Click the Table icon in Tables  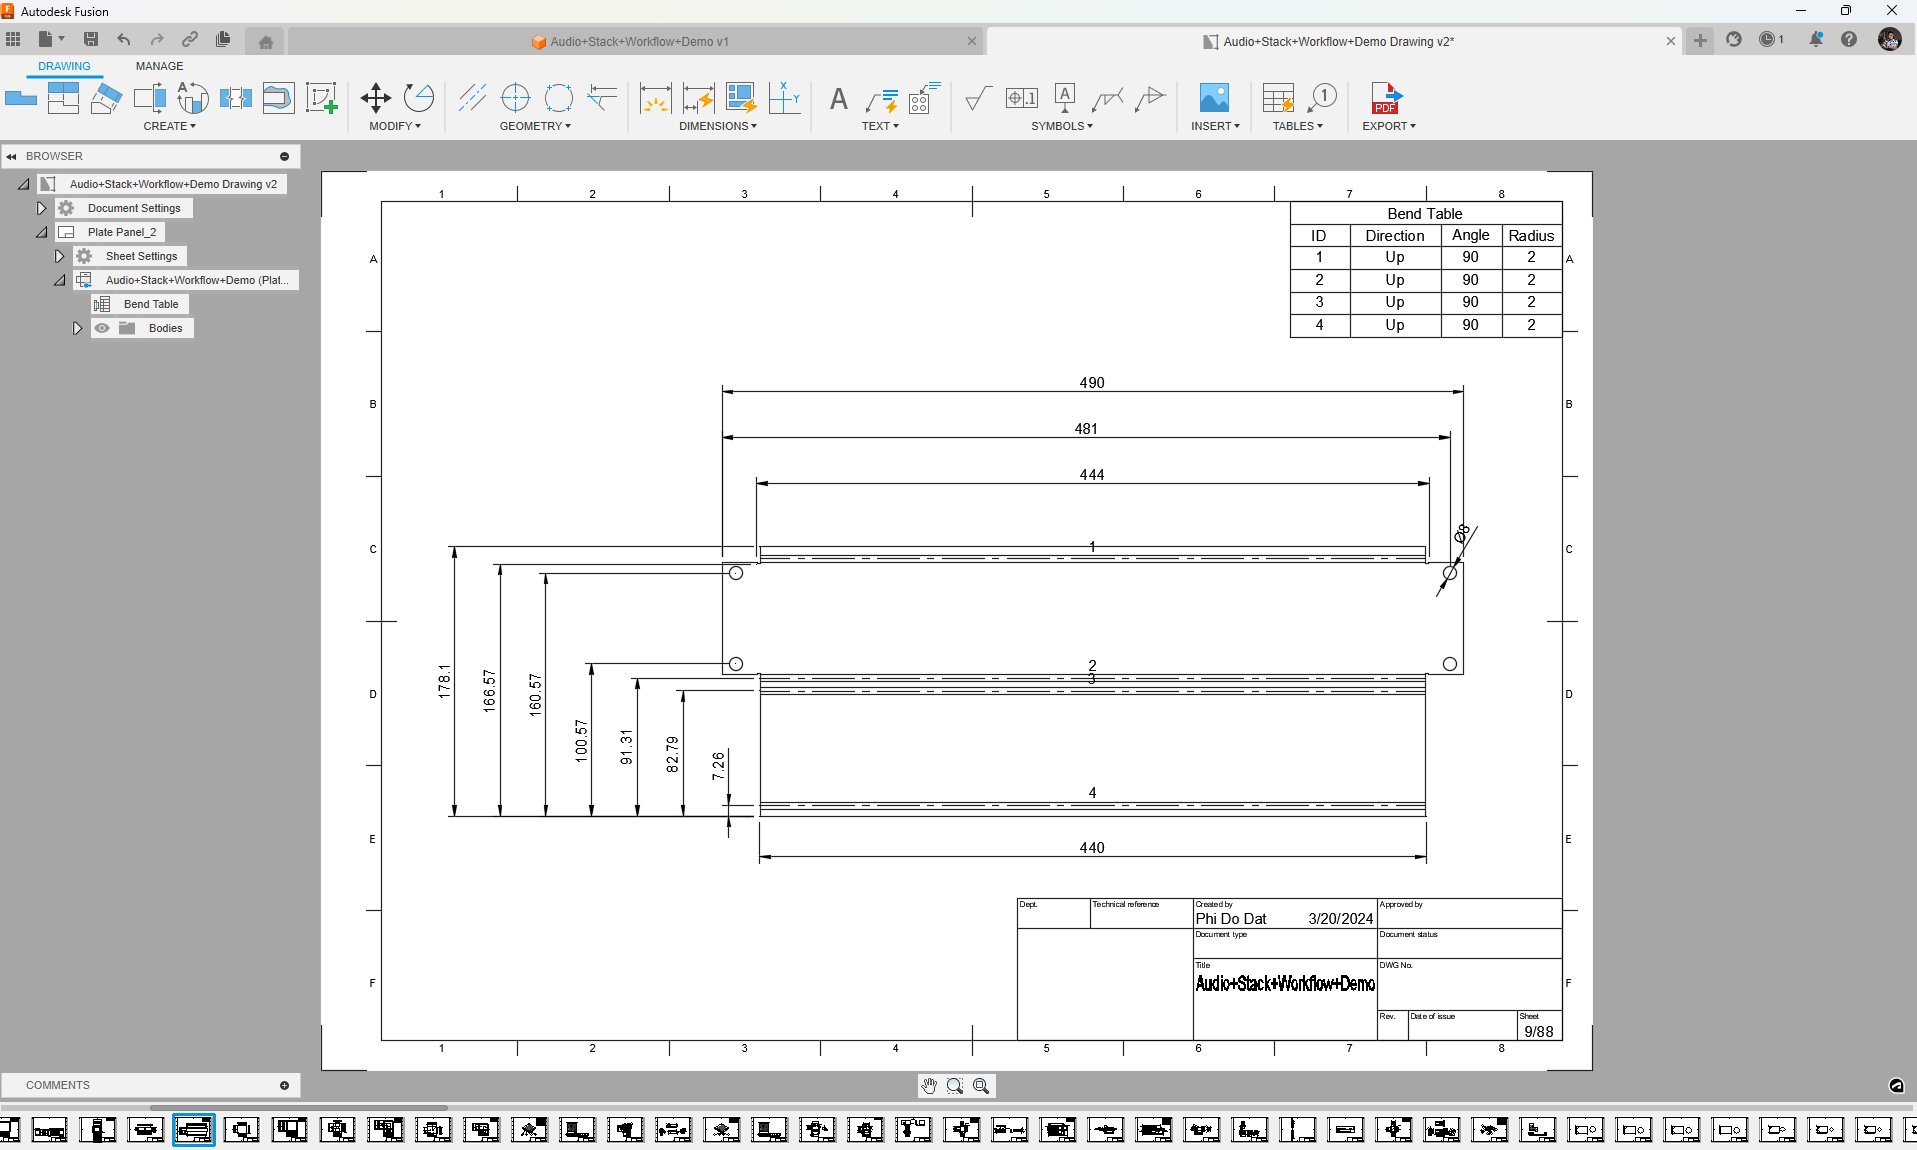(x=1278, y=98)
